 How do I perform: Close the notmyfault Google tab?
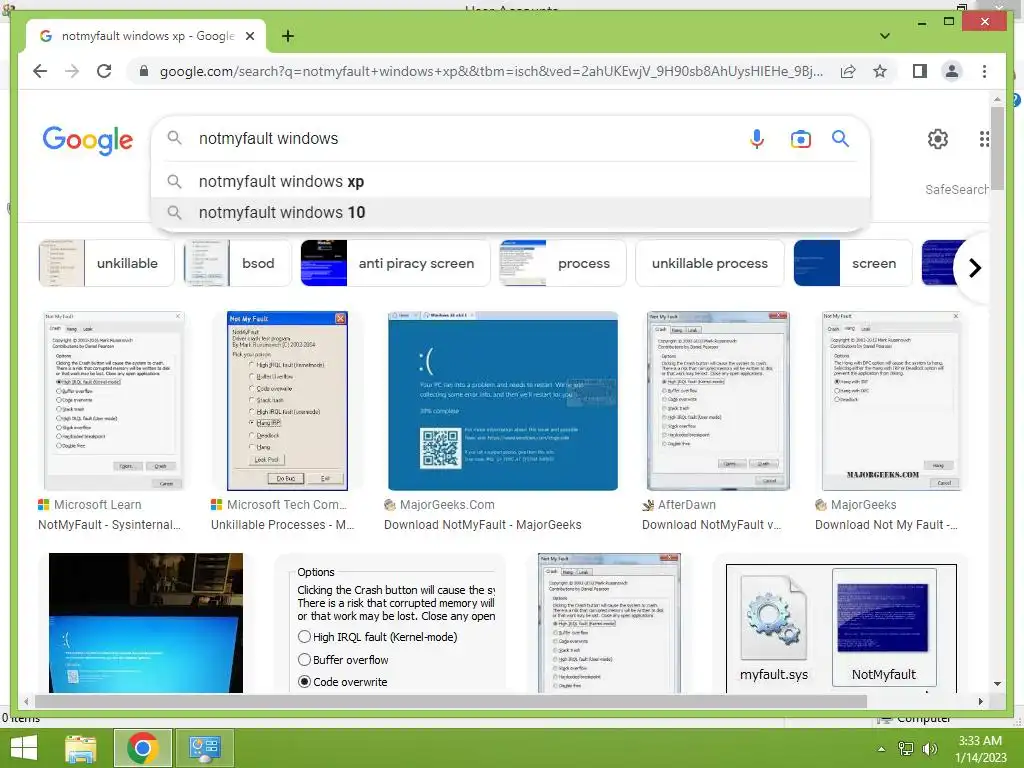click(250, 37)
